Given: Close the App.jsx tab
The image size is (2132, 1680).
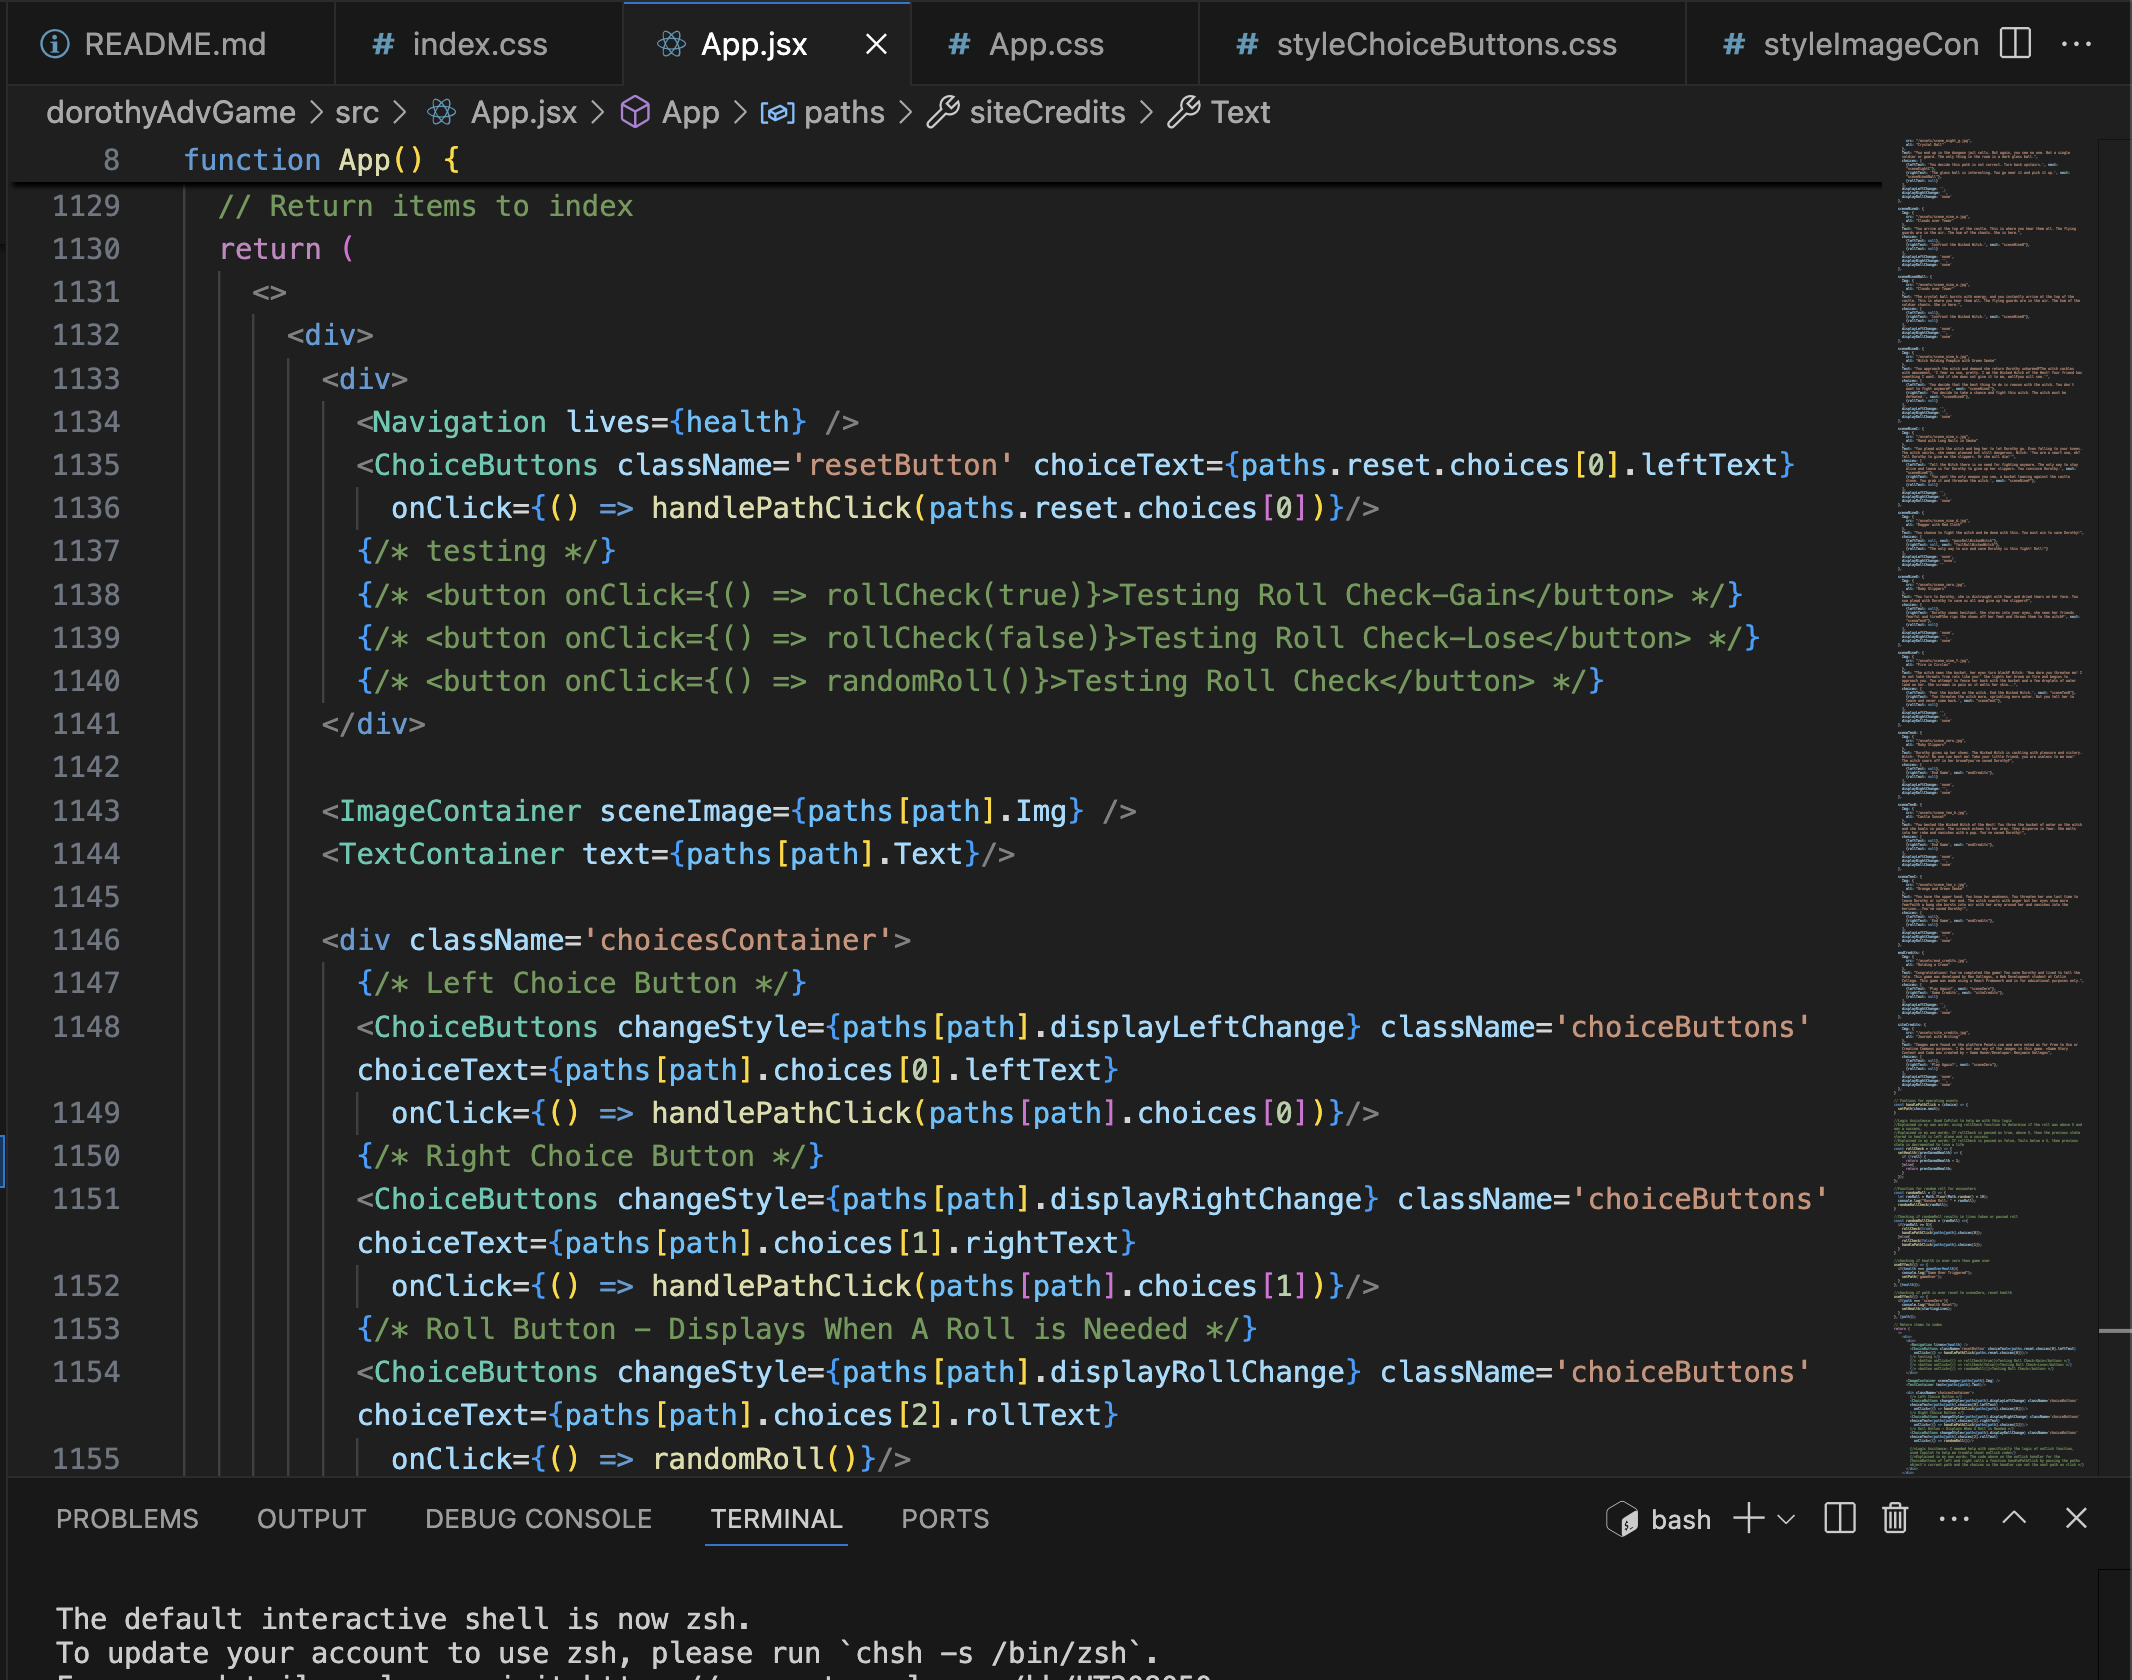Looking at the screenshot, I should tap(876, 44).
